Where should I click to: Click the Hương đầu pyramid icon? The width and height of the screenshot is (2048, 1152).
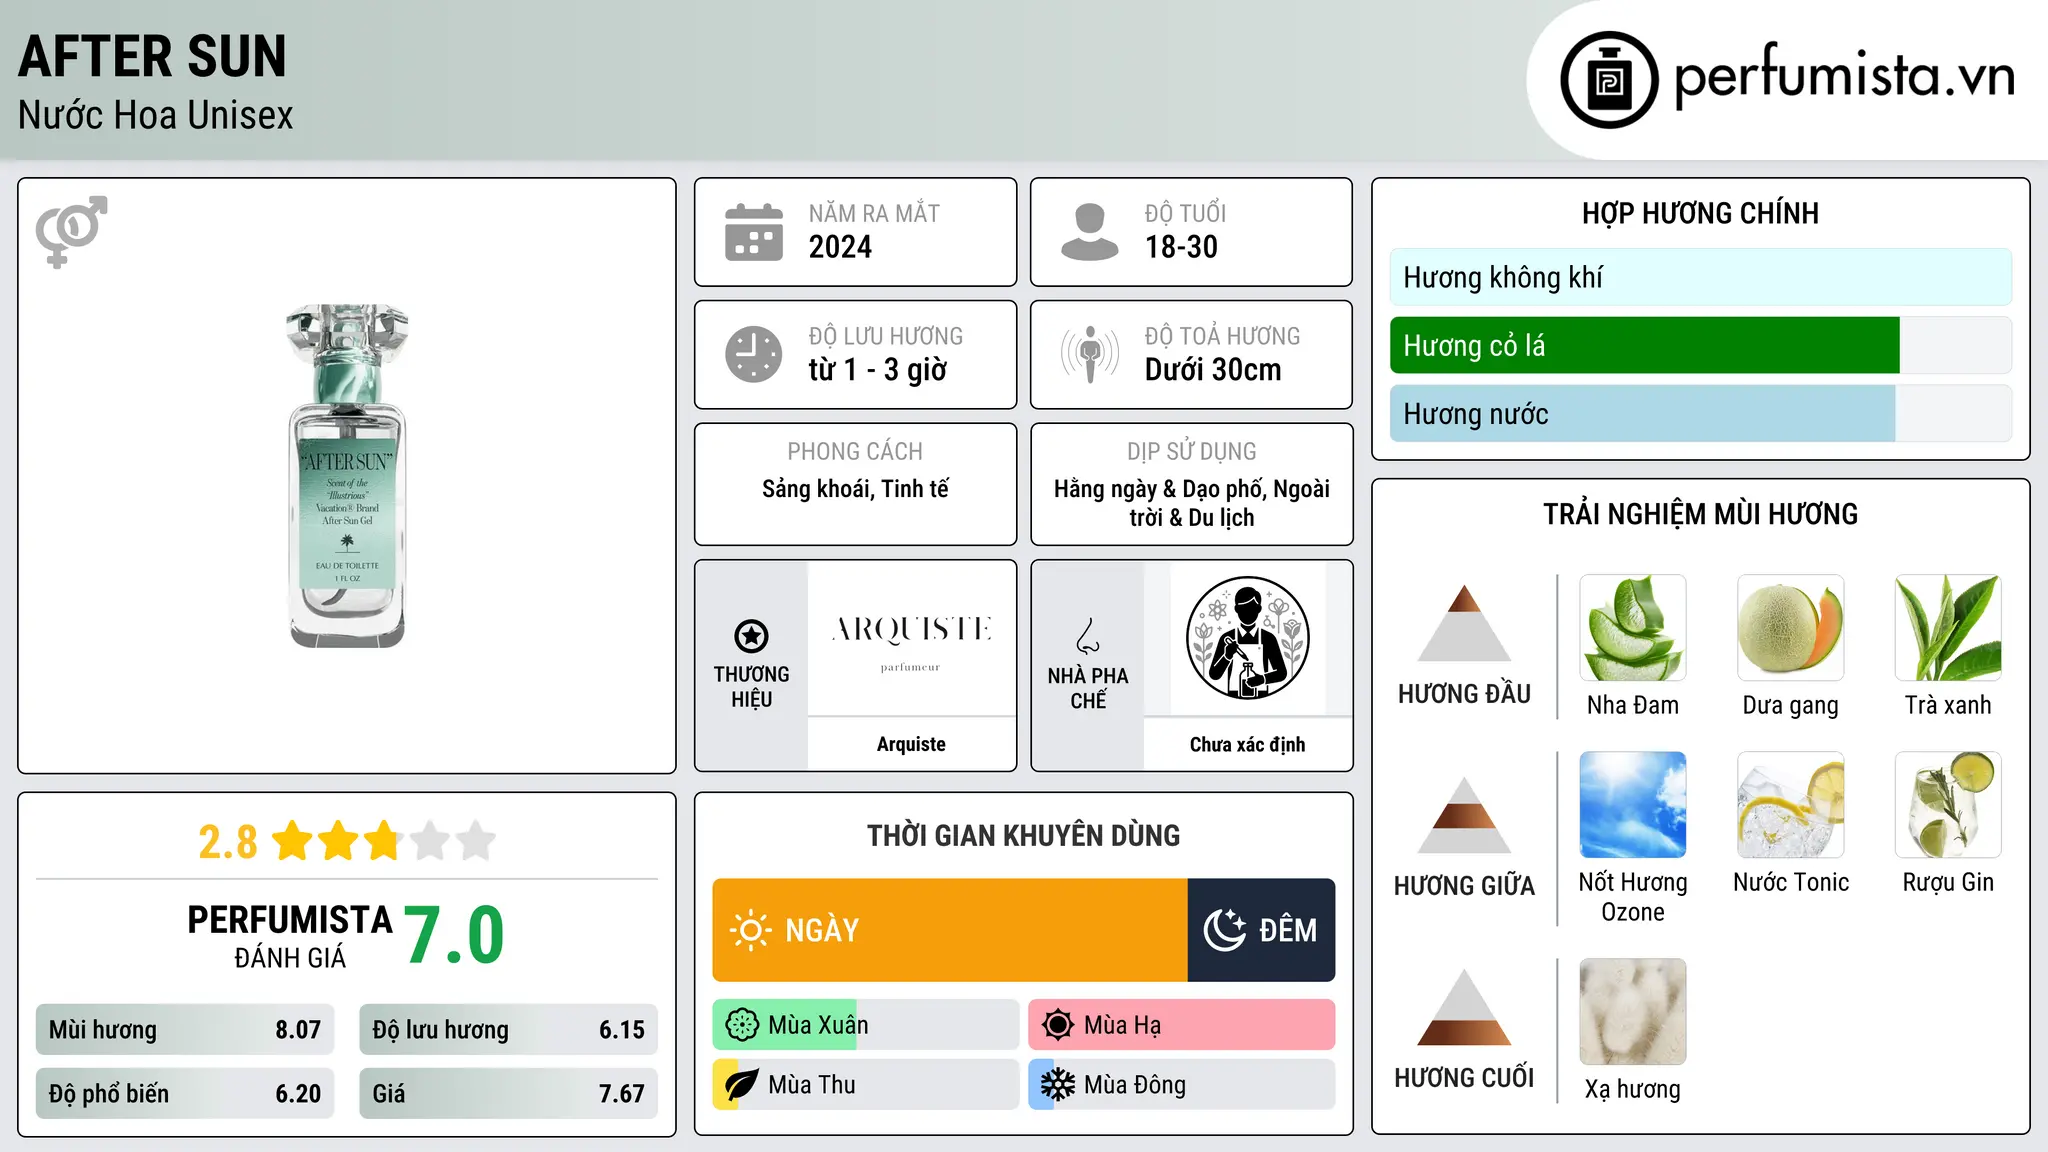click(x=1464, y=623)
